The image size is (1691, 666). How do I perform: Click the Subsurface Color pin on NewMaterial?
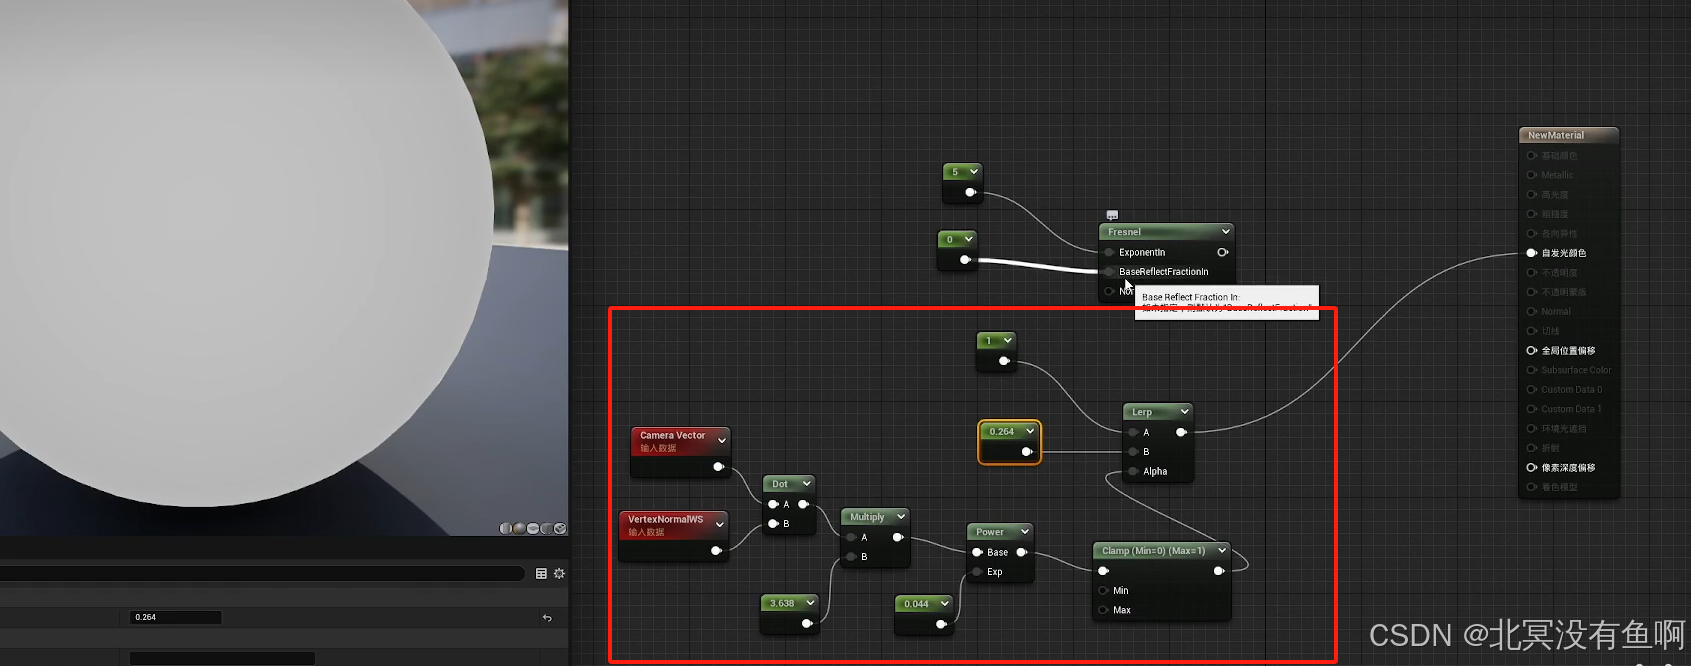[x=1531, y=370]
